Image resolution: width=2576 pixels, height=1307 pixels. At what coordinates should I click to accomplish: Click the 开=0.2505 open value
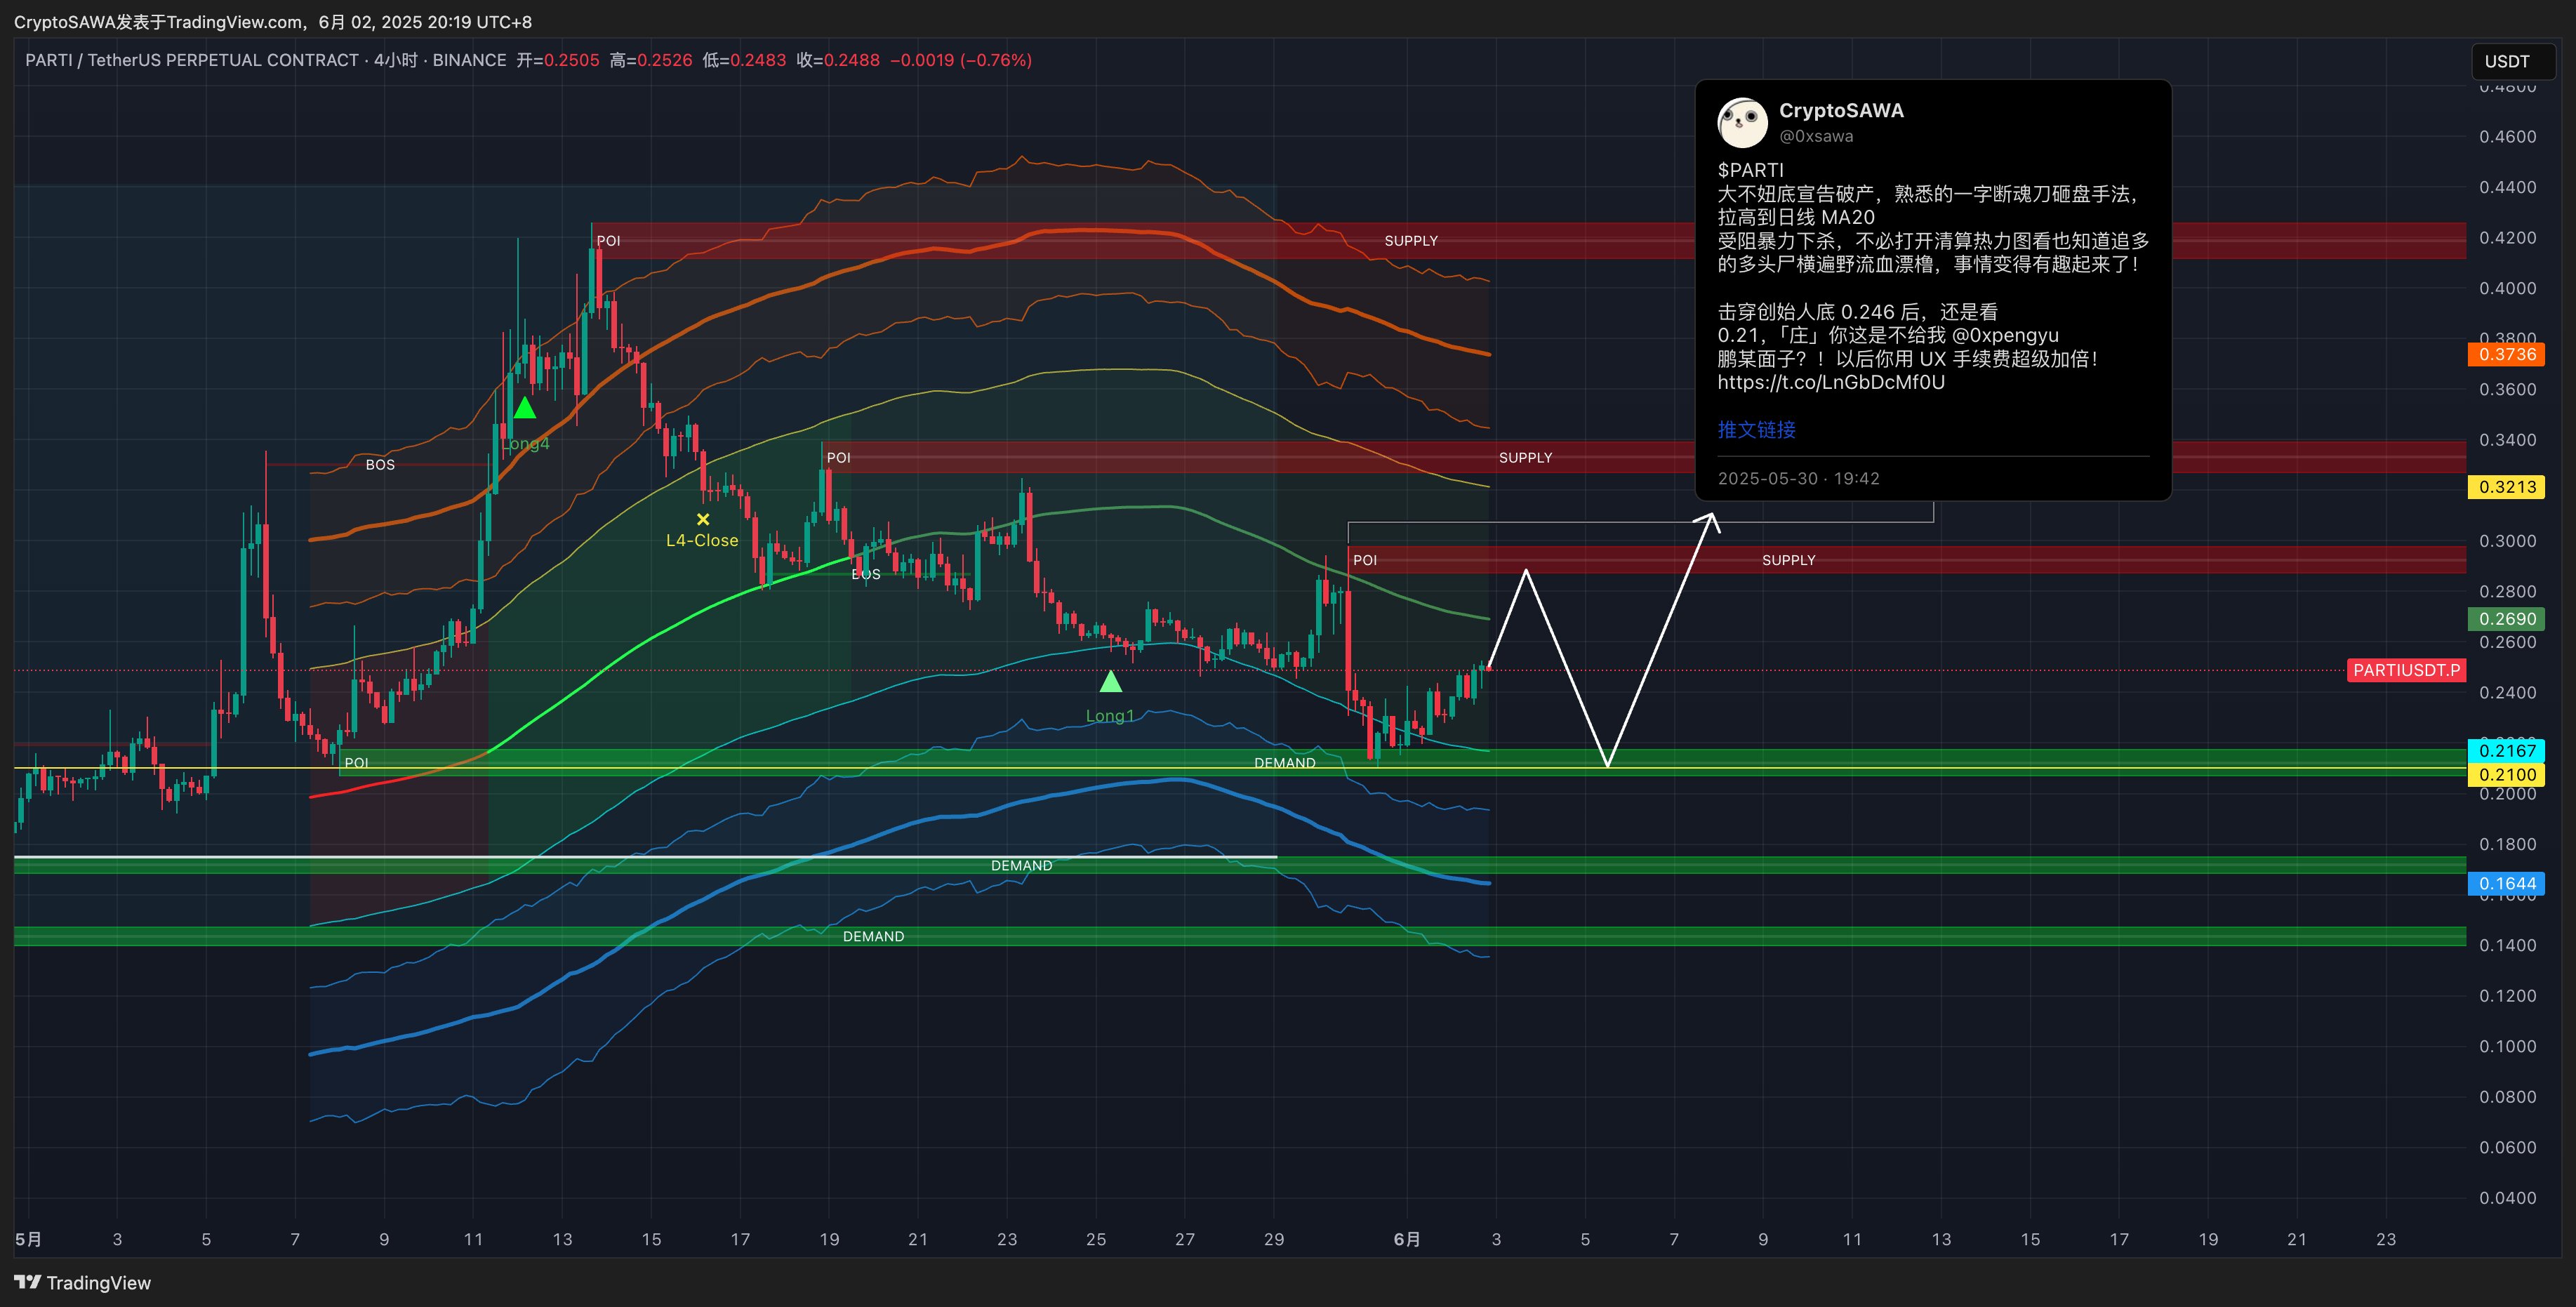558,60
